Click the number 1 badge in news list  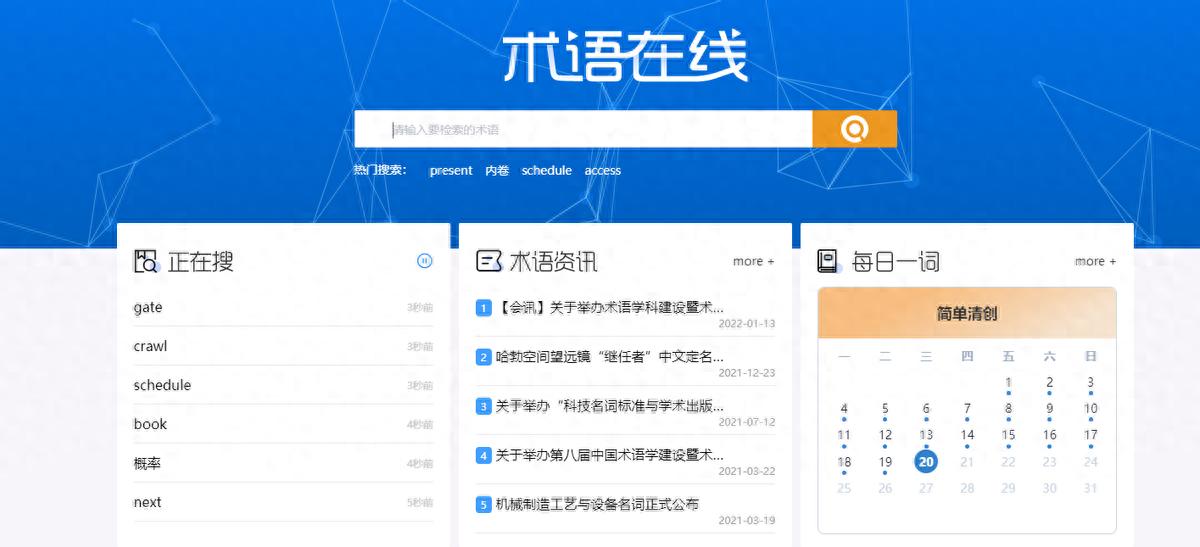point(483,308)
